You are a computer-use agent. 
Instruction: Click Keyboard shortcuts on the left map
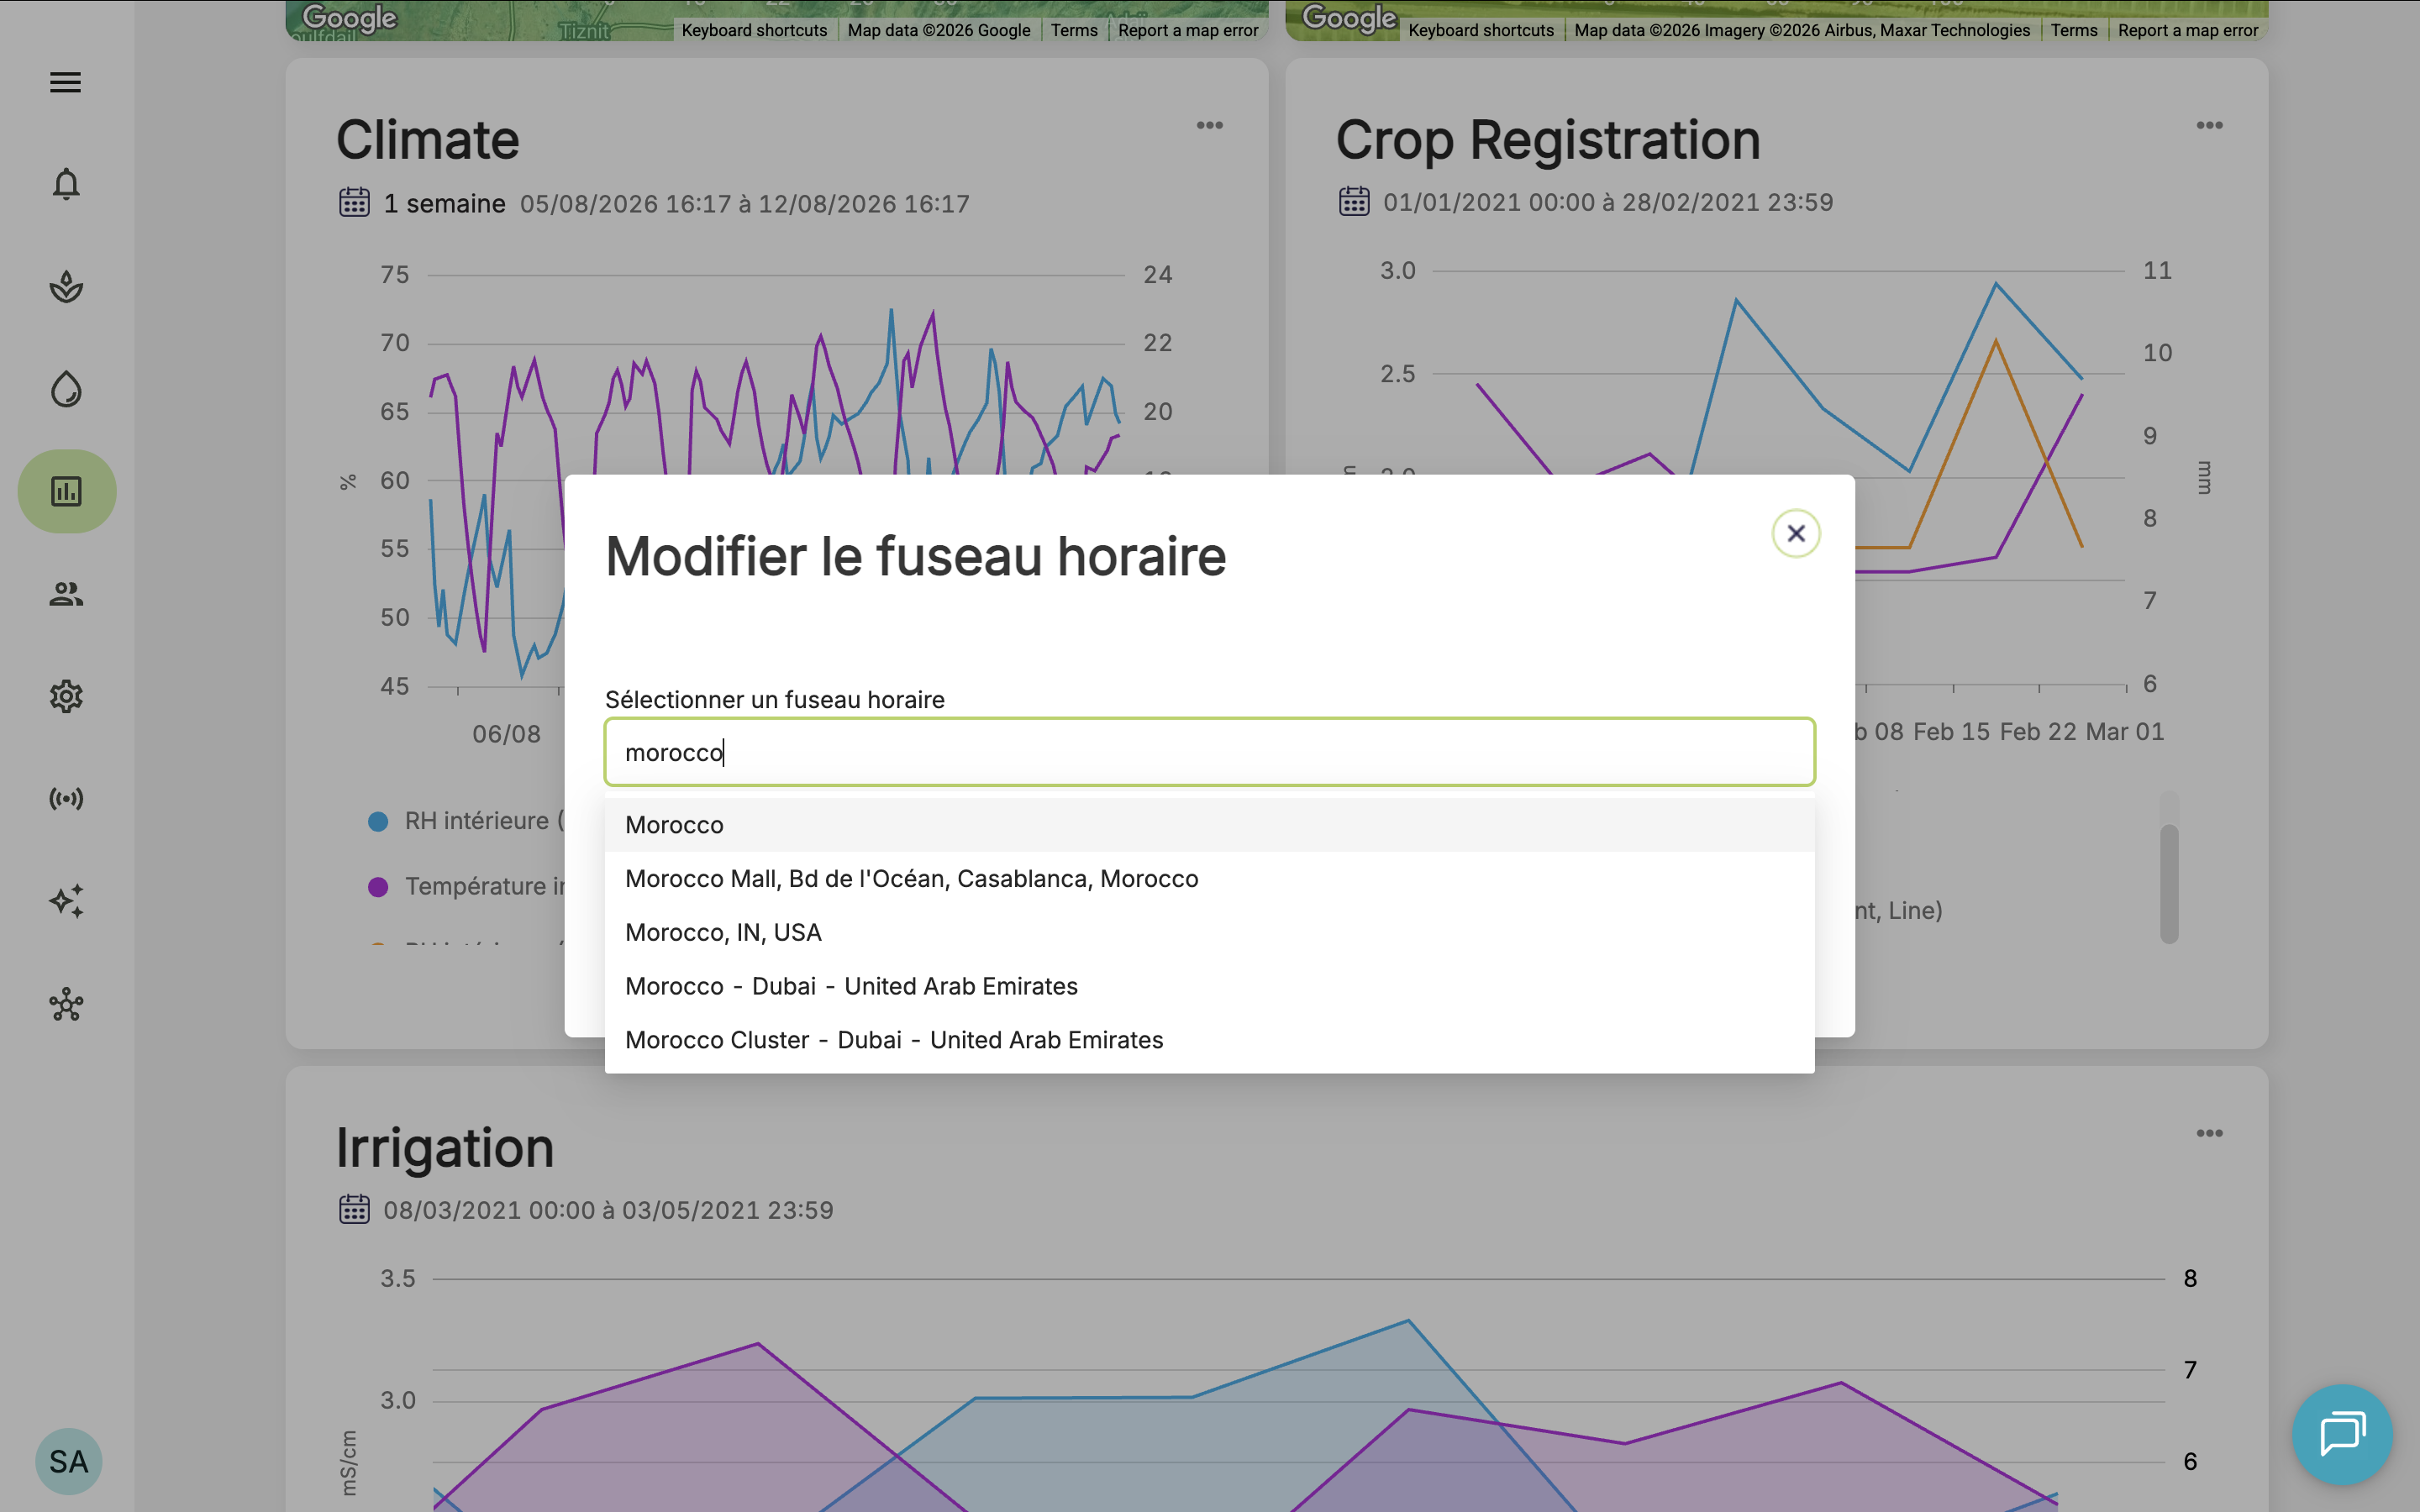(x=754, y=30)
